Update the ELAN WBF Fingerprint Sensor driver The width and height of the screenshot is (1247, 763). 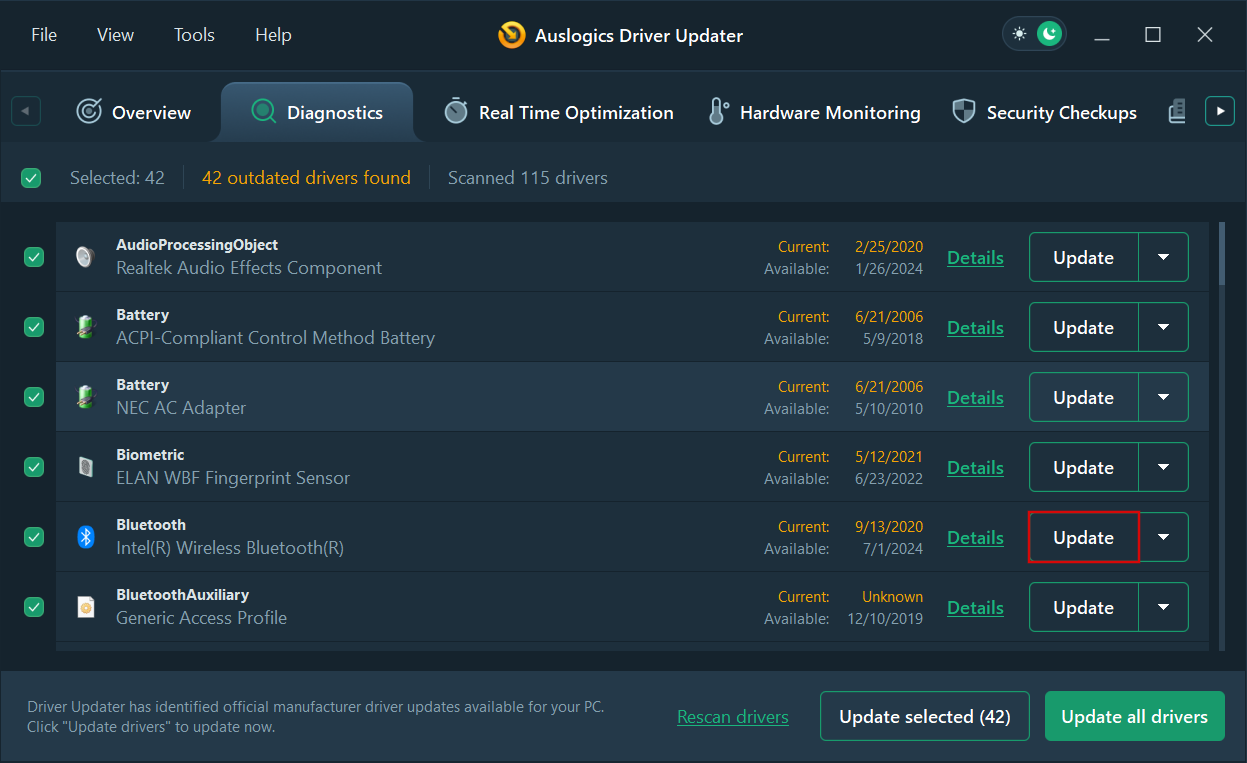point(1084,467)
